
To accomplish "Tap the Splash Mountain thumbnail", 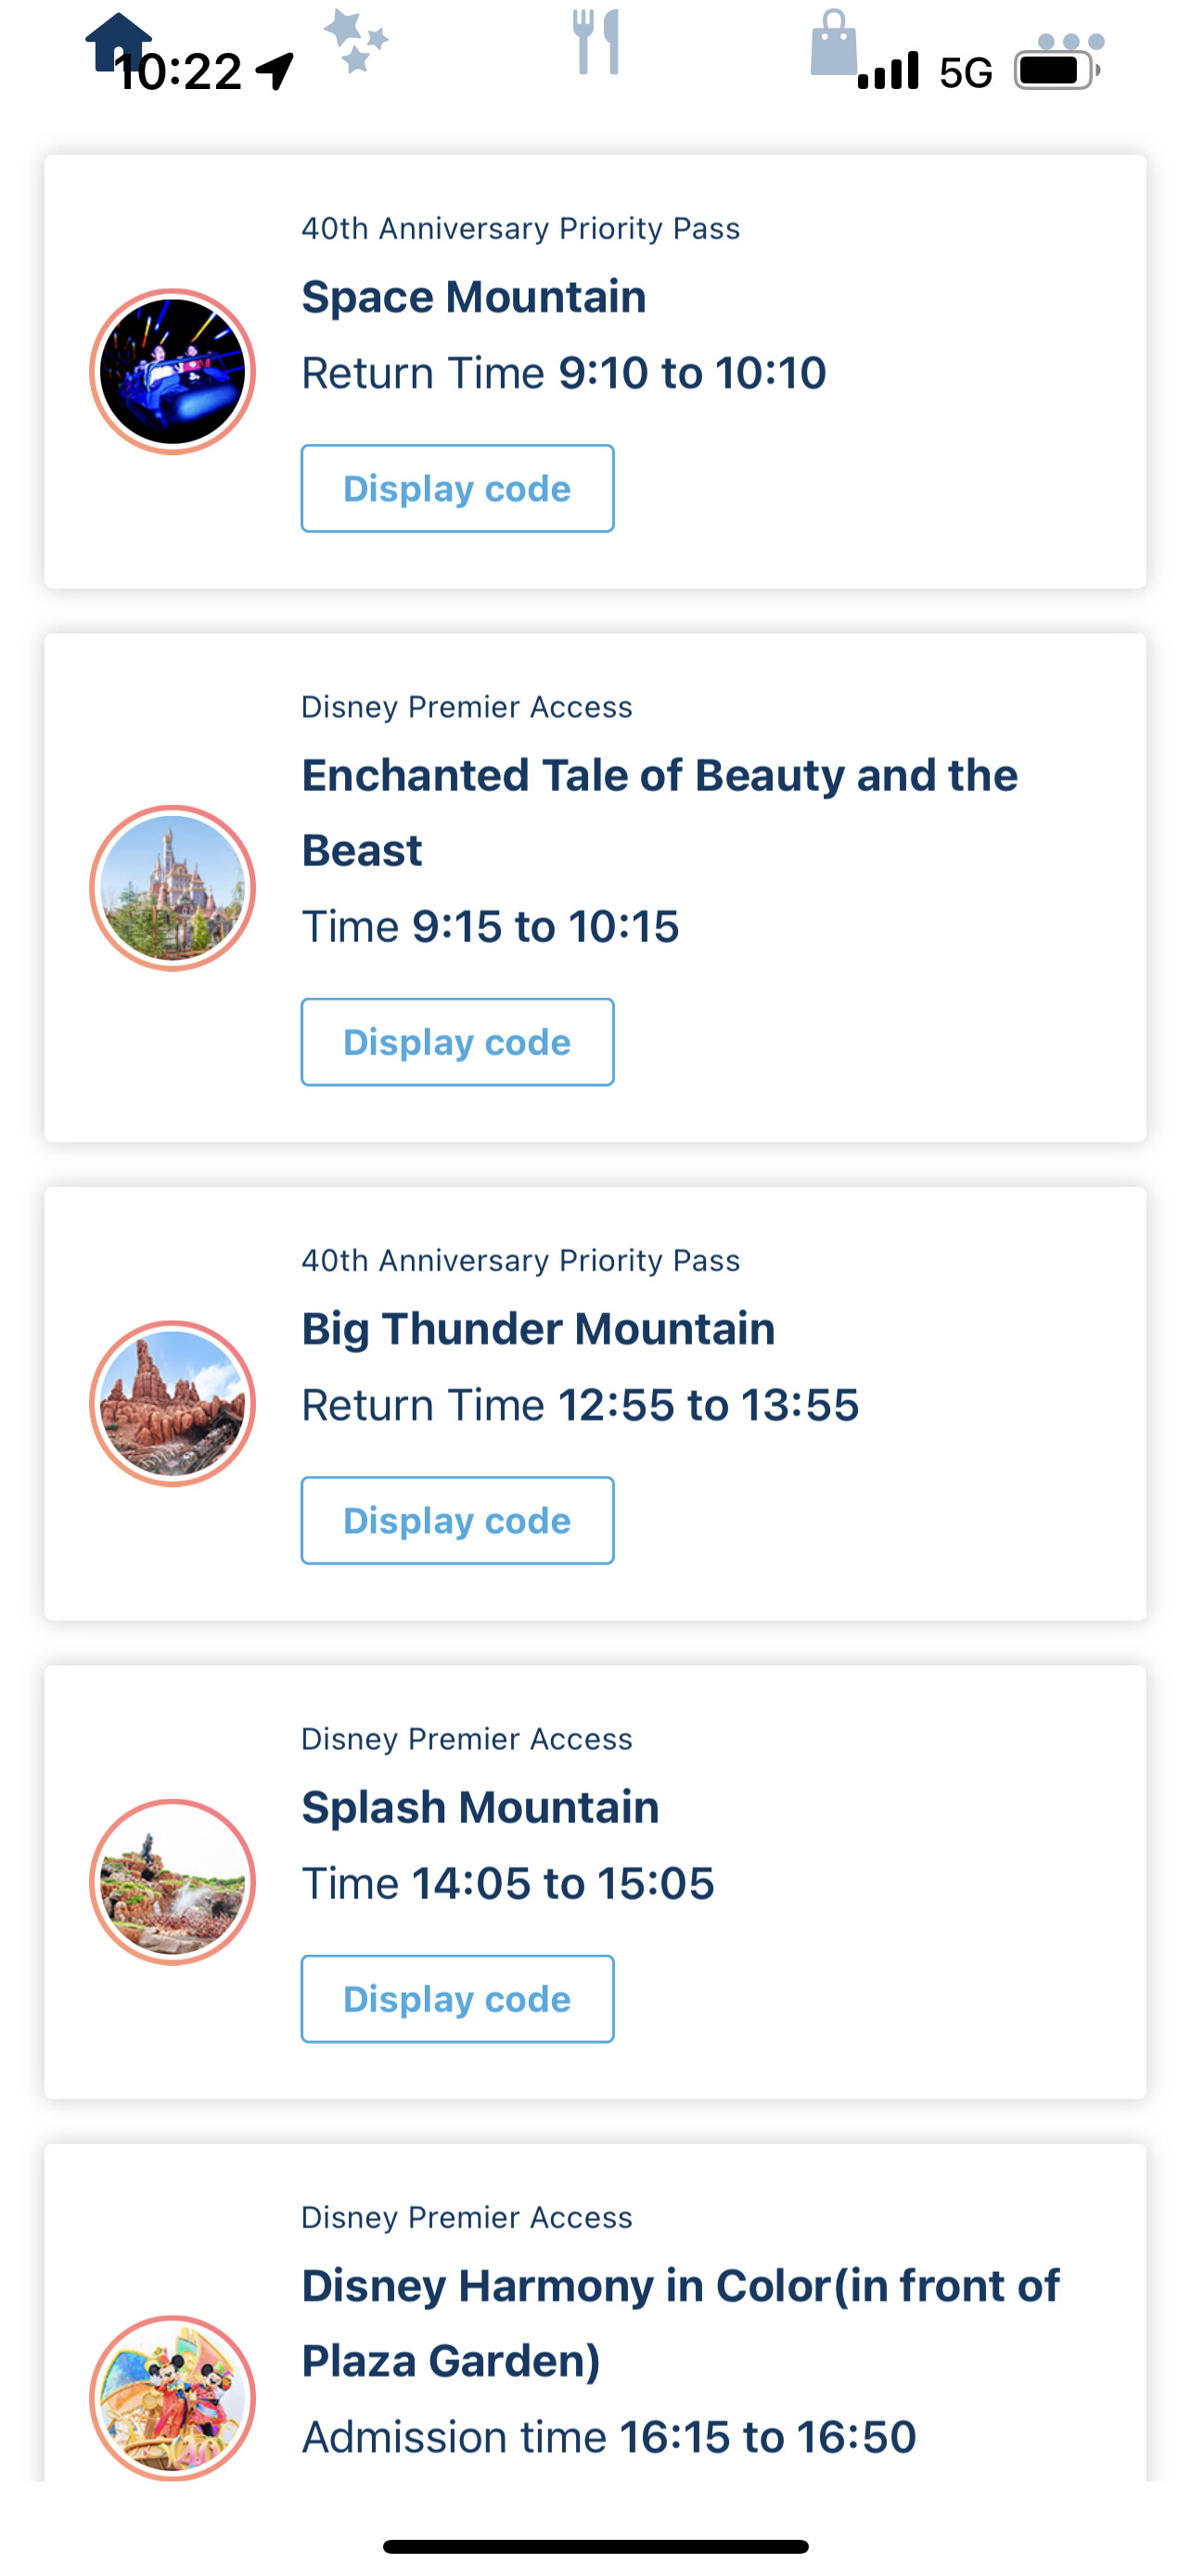I will pos(173,1881).
